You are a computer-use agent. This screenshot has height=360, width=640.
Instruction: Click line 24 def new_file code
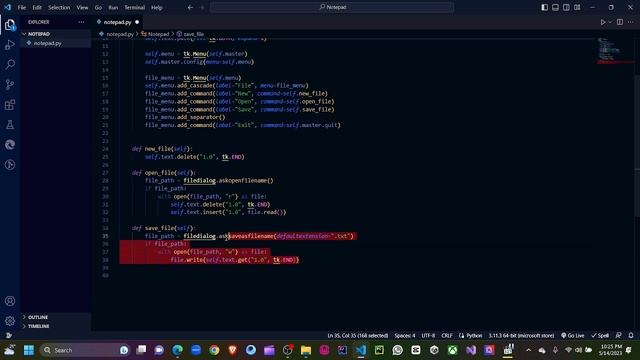point(162,149)
